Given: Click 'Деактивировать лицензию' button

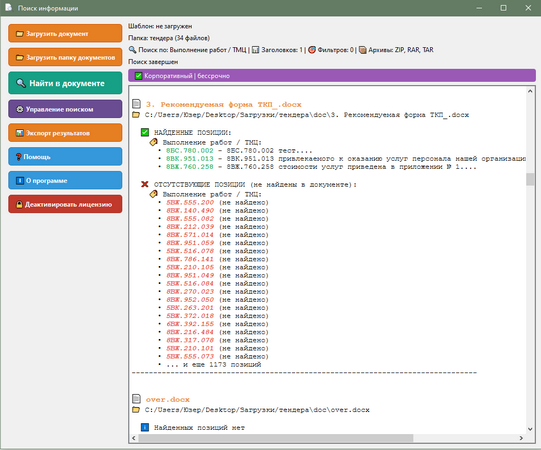Looking at the screenshot, I should pos(65,204).
